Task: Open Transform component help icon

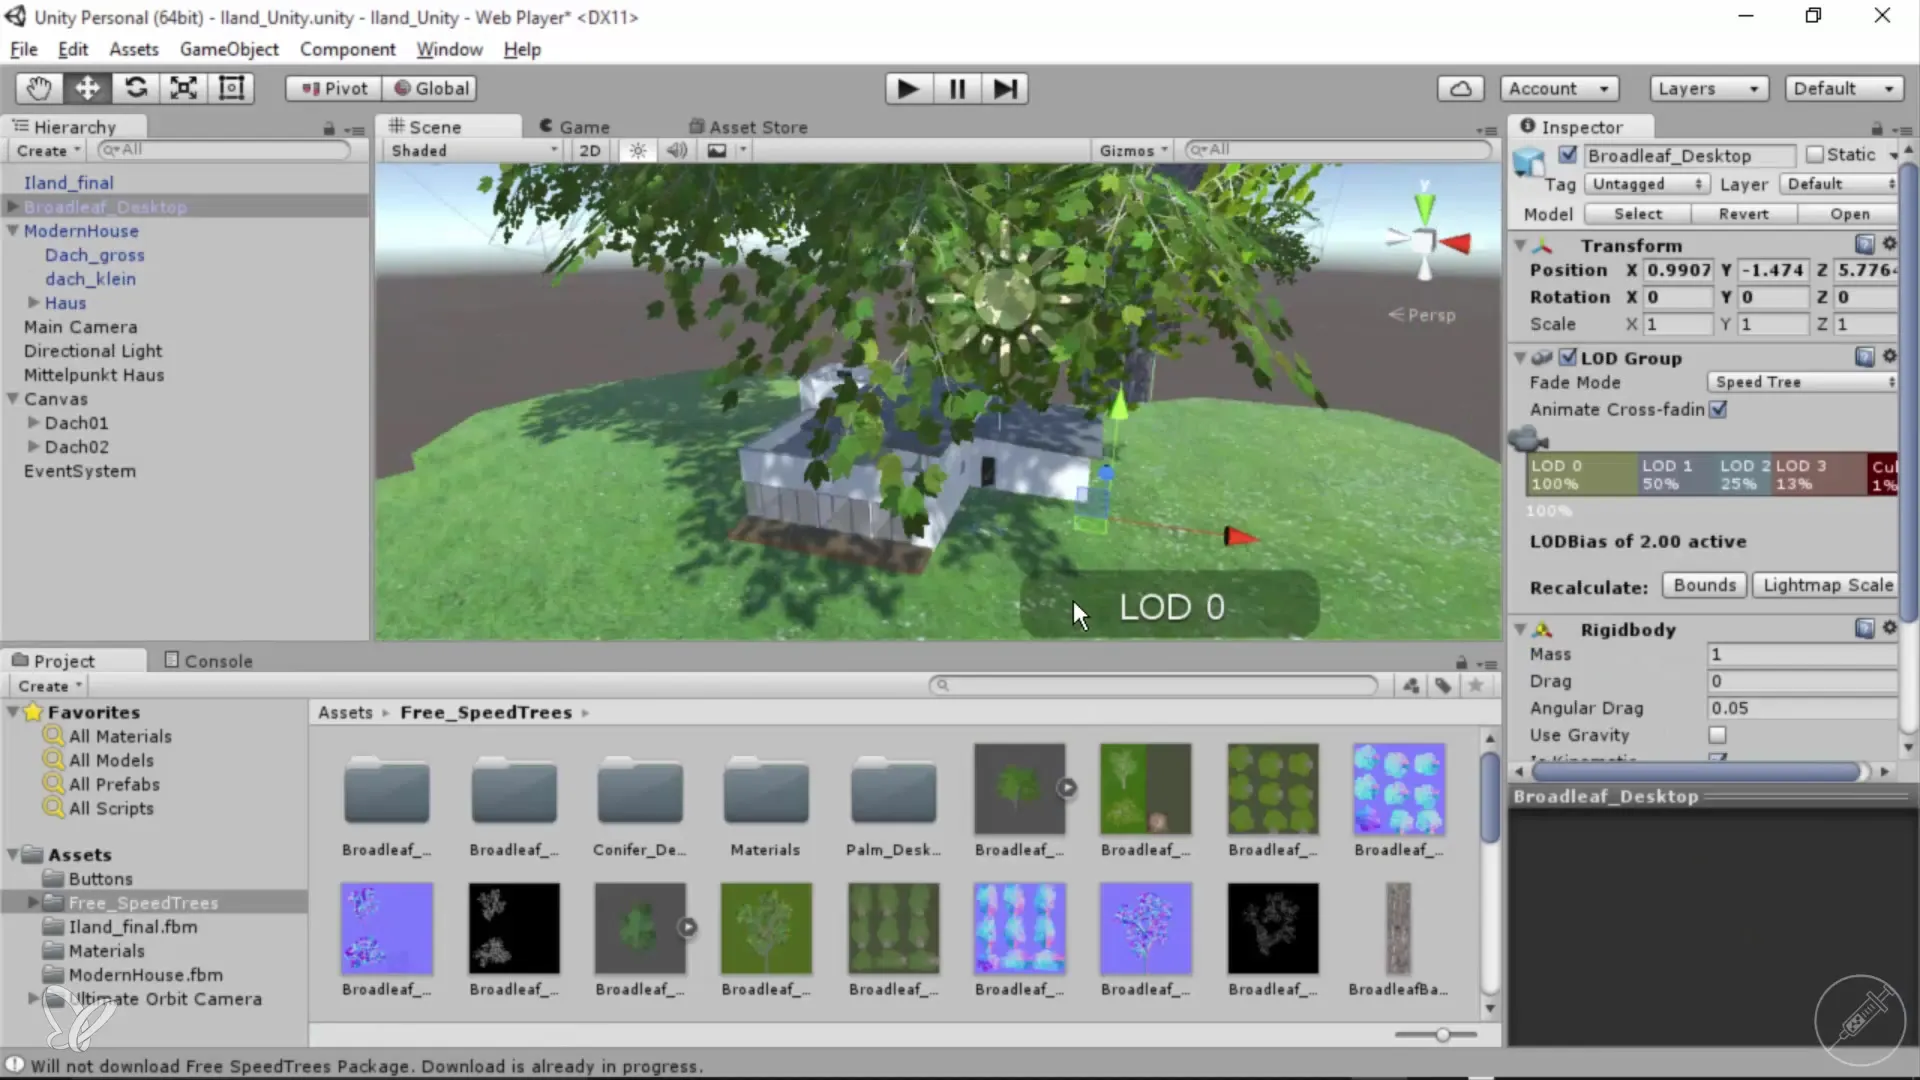Action: [x=1864, y=244]
